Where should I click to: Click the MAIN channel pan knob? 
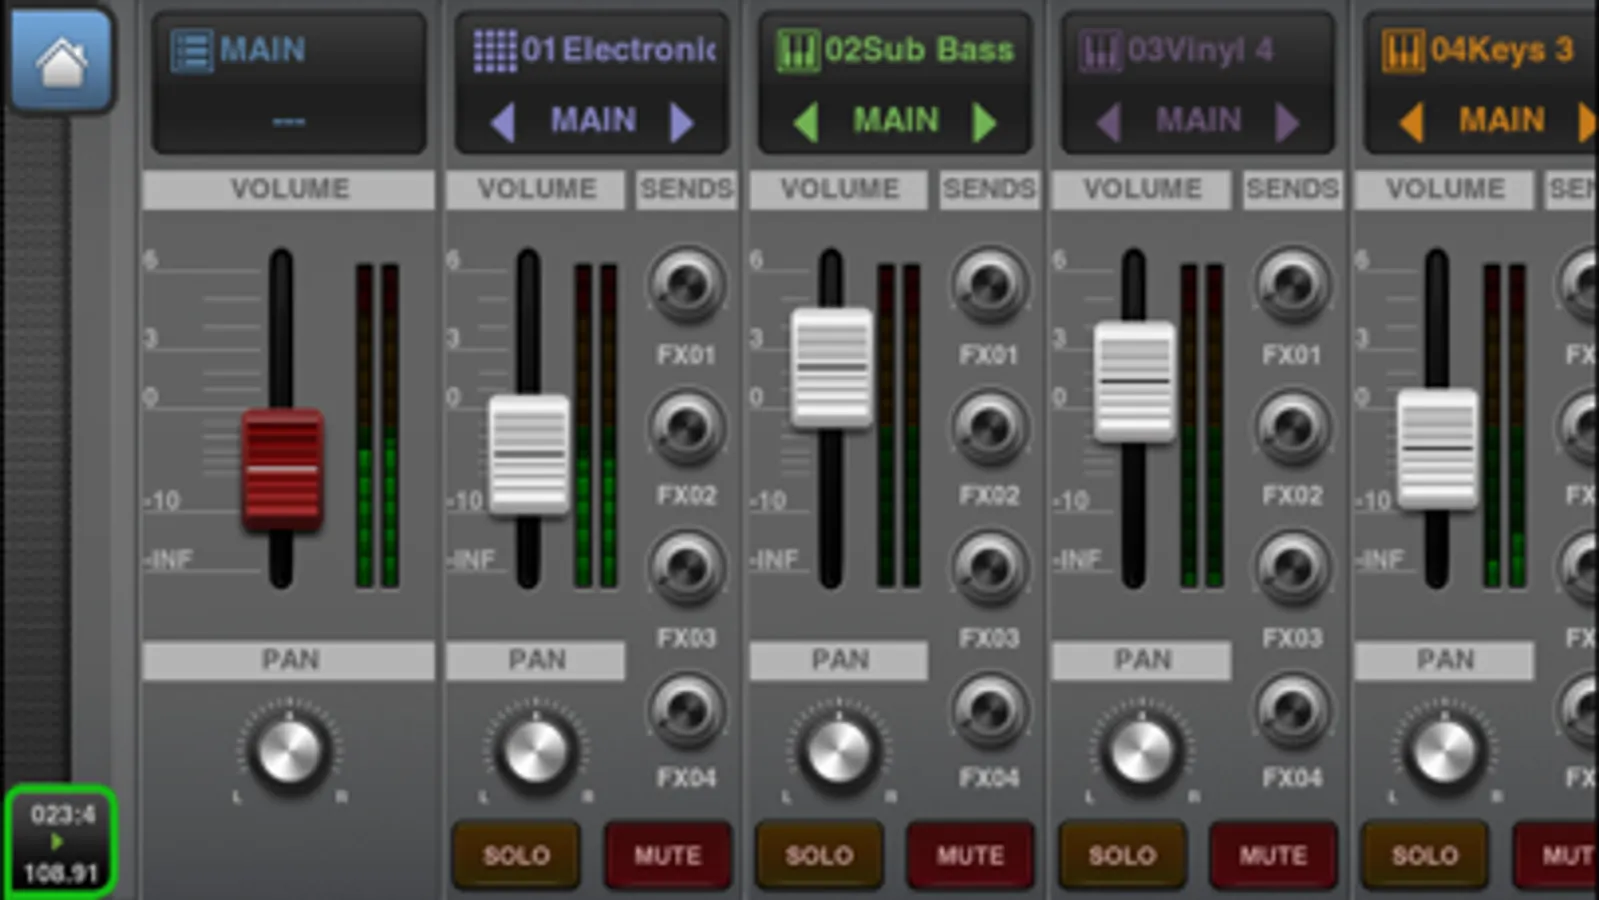coord(289,750)
